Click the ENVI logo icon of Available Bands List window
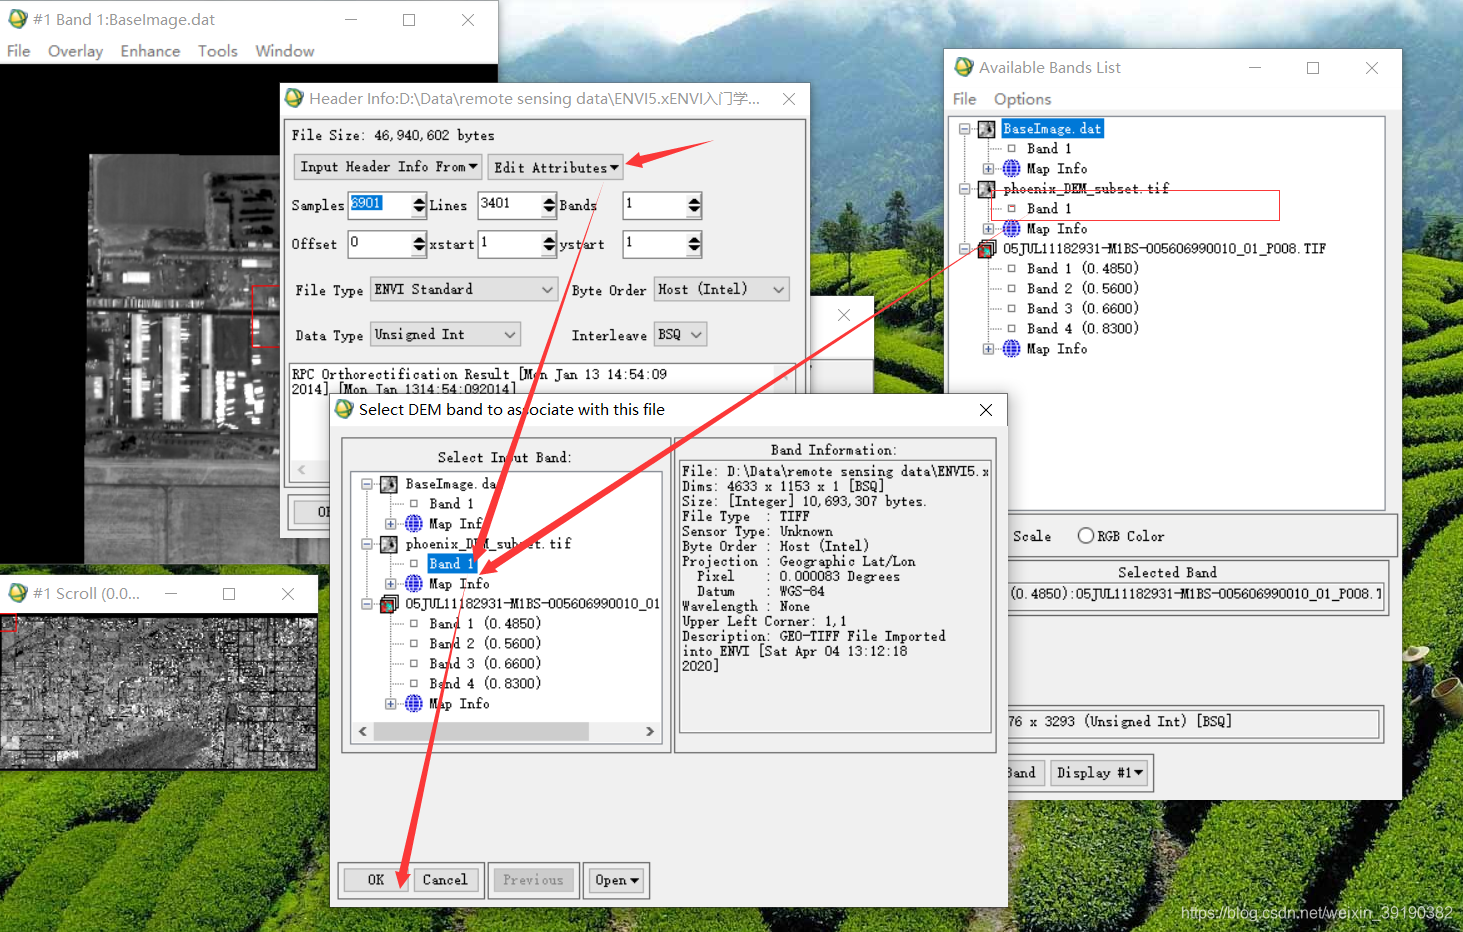Screen dimensions: 1463x932 pos(964,67)
